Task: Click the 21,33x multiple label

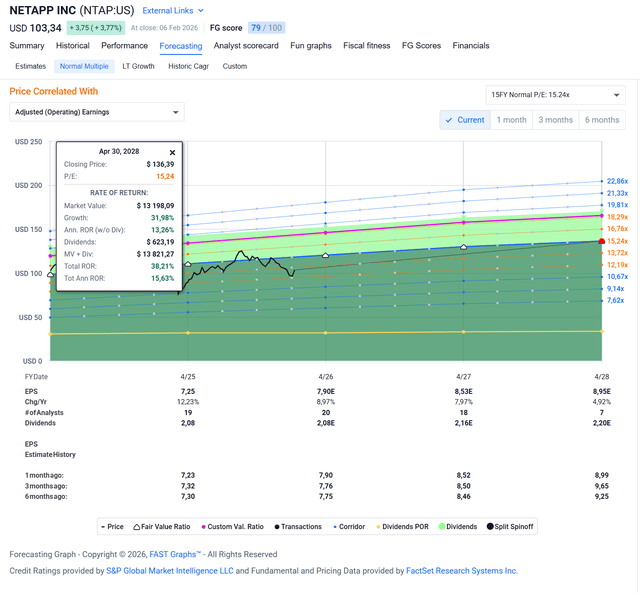Action: [617, 193]
